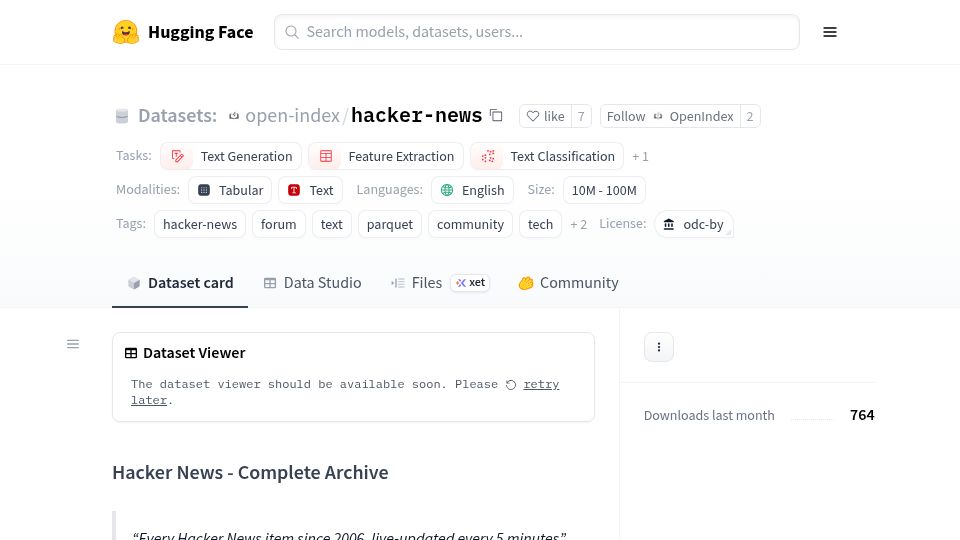The width and height of the screenshot is (960, 540).
Task: Click the retry circular arrow icon
Action: tap(511, 384)
